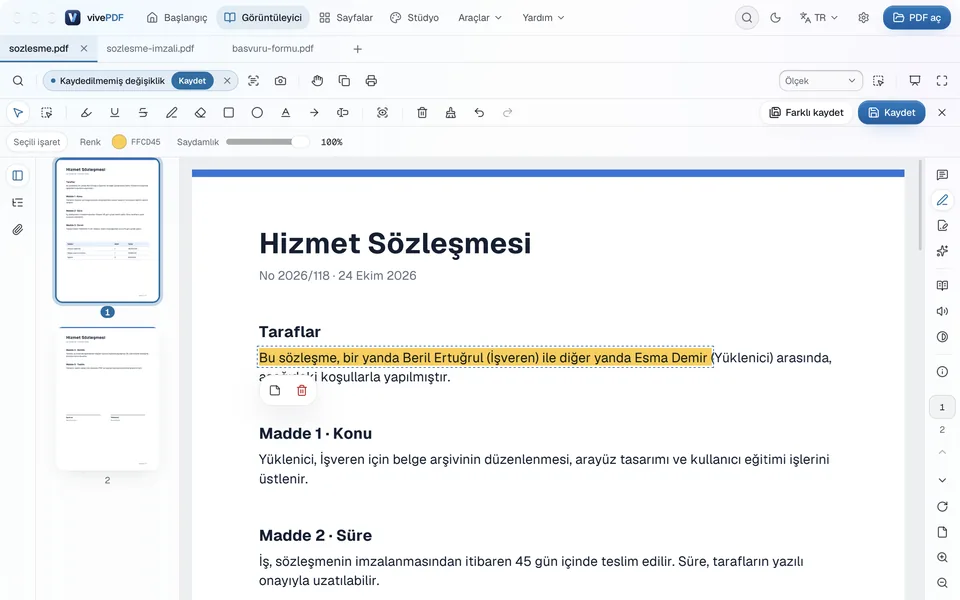Toggle dark mode moon icon
Viewport: 960px width, 600px height.
[x=775, y=18]
